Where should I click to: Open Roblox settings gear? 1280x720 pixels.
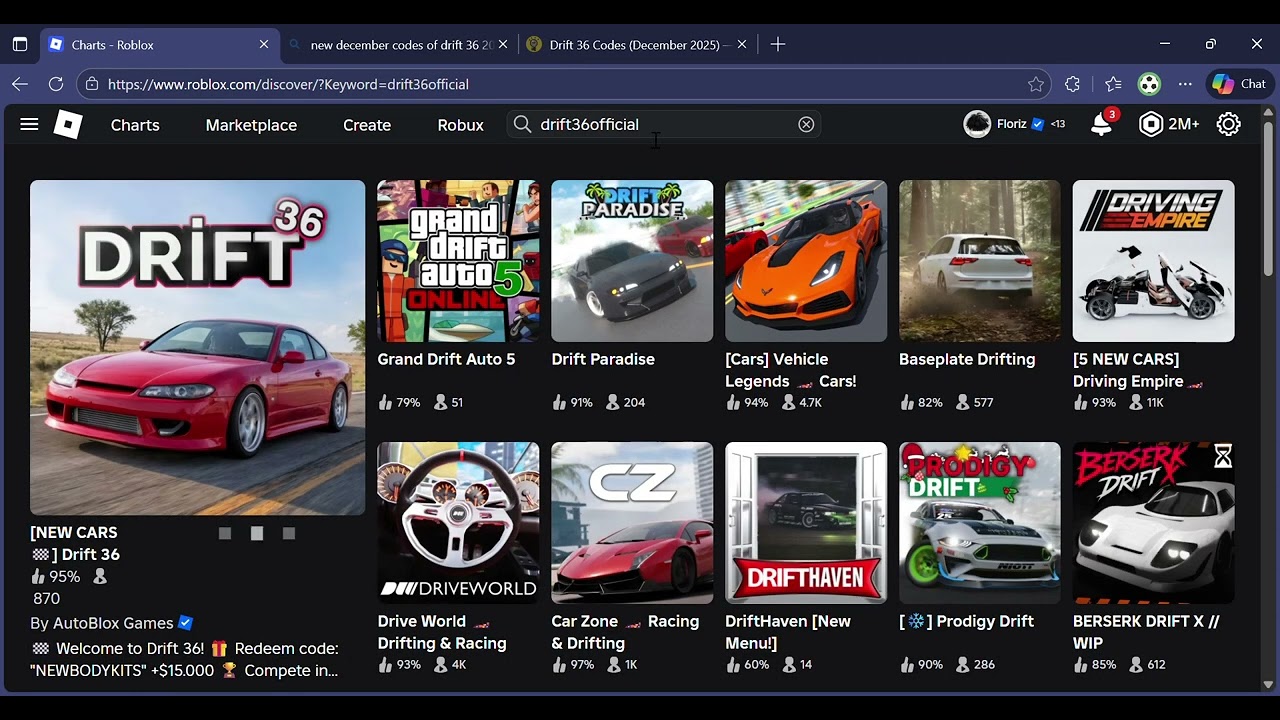click(1229, 124)
